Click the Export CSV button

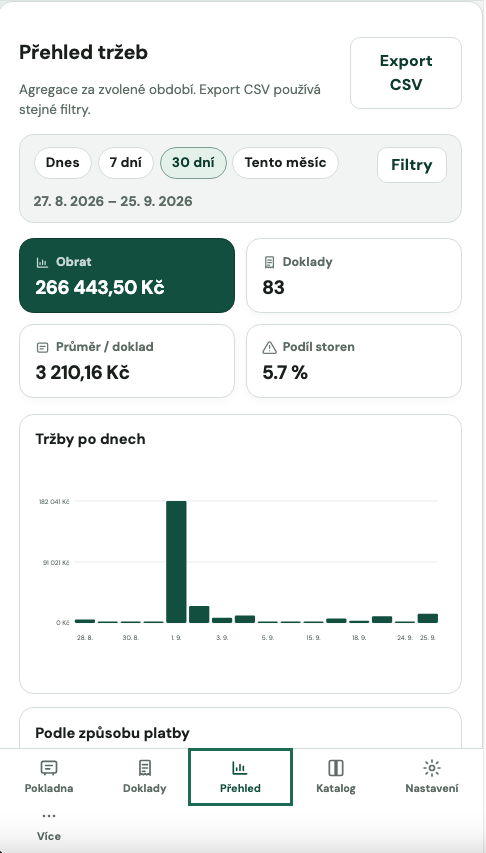[406, 73]
